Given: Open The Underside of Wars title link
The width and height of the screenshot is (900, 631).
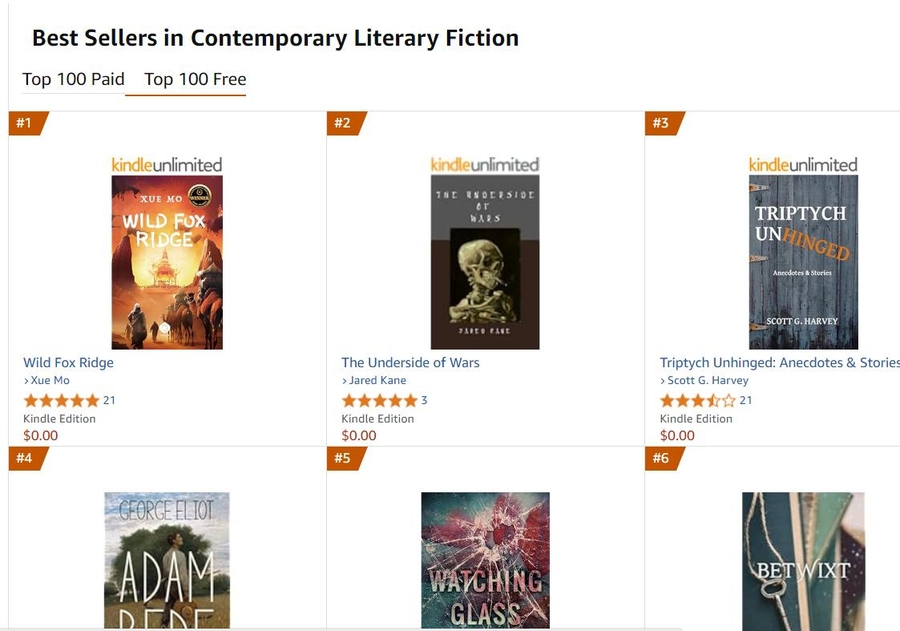Looking at the screenshot, I should 410,362.
